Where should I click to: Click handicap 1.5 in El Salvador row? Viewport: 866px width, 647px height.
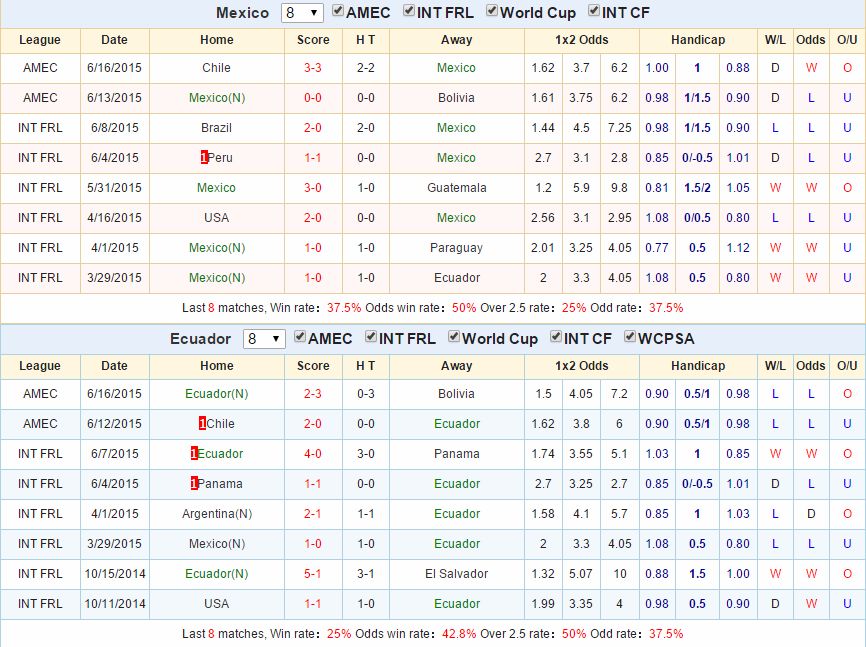pos(698,574)
